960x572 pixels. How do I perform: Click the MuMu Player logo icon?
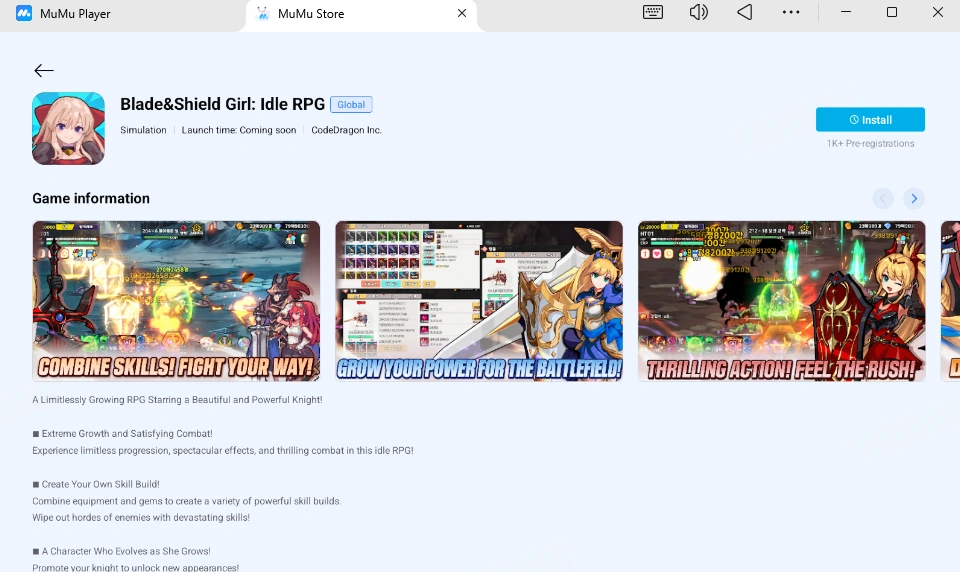coord(24,13)
